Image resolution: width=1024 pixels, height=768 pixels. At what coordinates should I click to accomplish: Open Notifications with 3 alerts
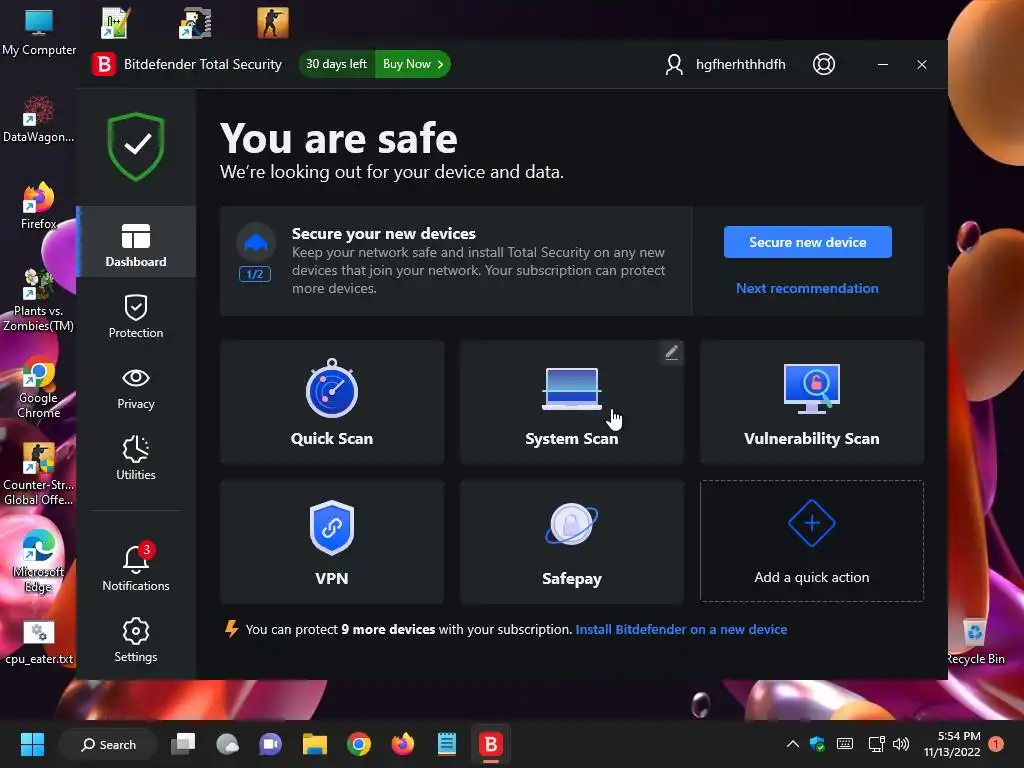pos(136,567)
